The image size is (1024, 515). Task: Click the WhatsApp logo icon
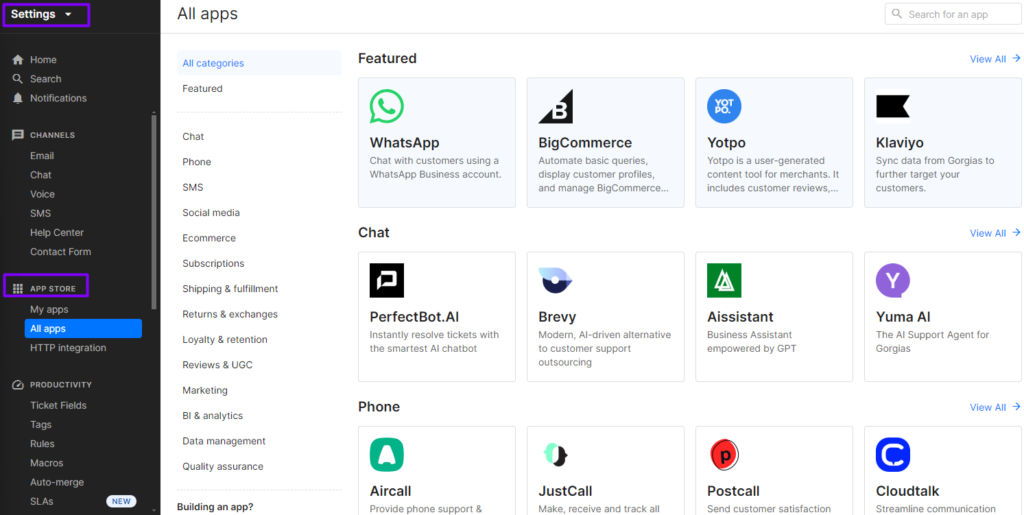coord(387,106)
